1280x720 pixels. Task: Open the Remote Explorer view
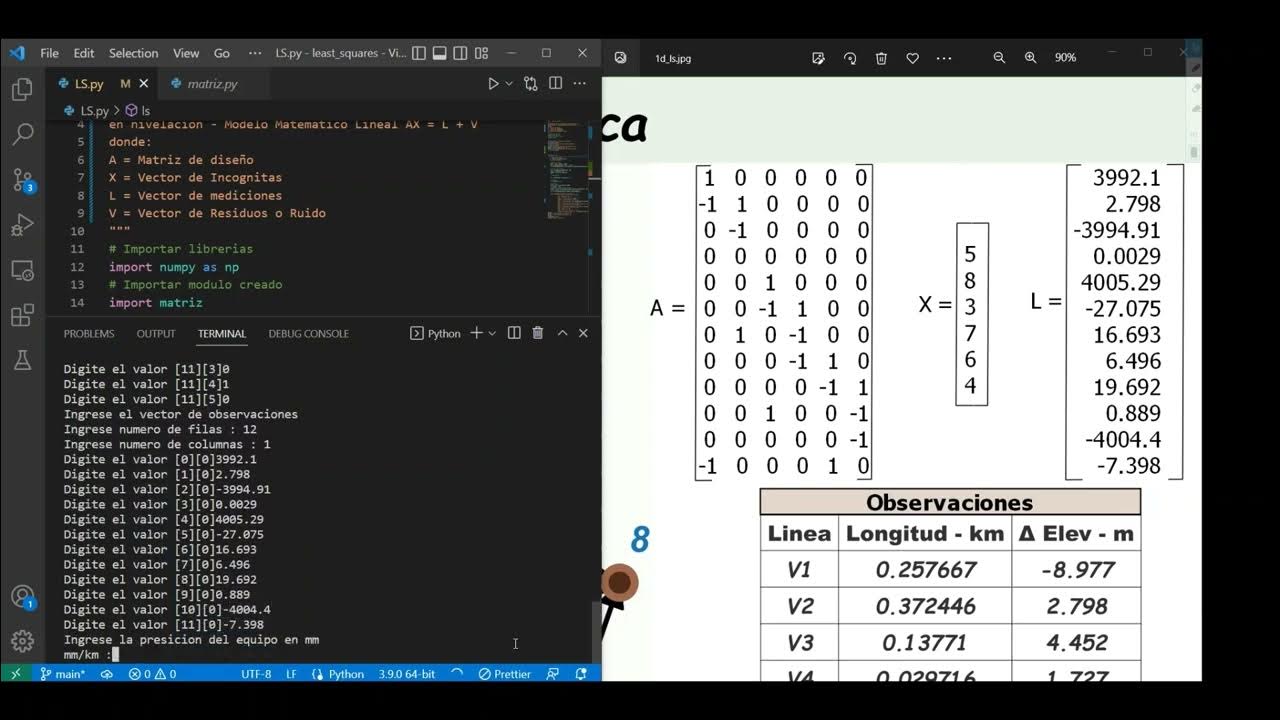(22, 271)
